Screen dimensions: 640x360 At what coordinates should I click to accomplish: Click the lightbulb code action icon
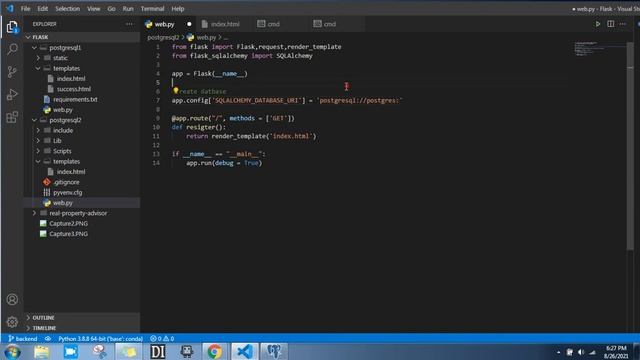(x=176, y=91)
